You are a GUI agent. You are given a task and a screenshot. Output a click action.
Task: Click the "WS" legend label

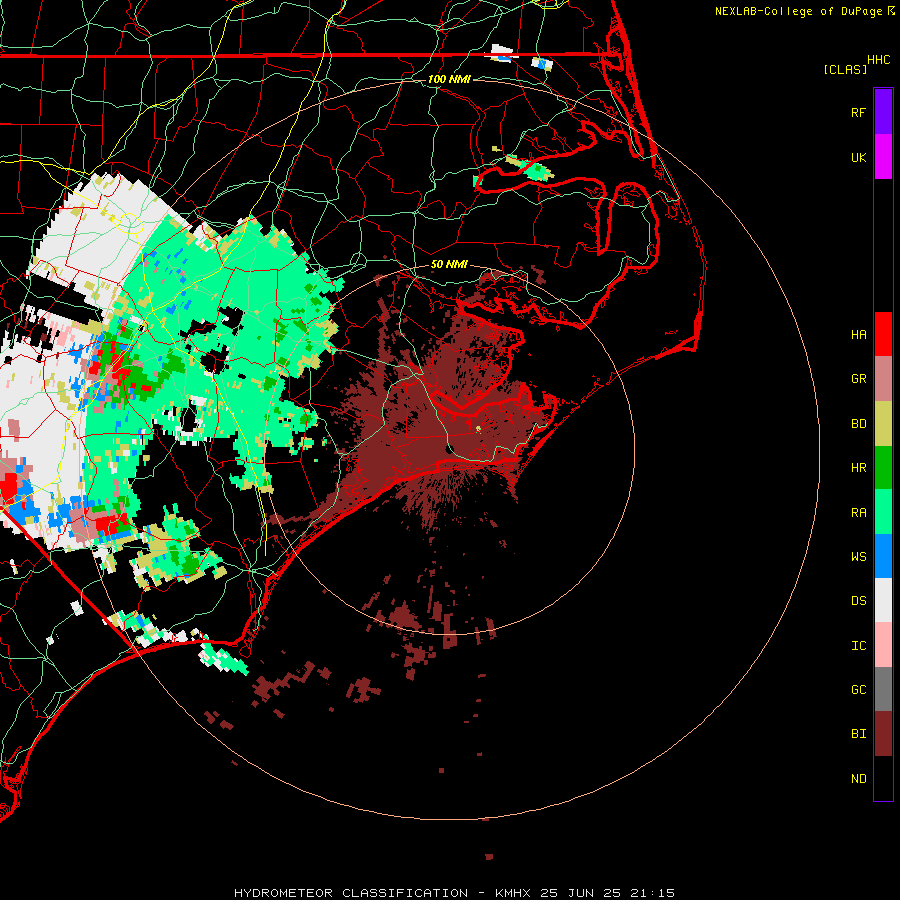click(858, 557)
